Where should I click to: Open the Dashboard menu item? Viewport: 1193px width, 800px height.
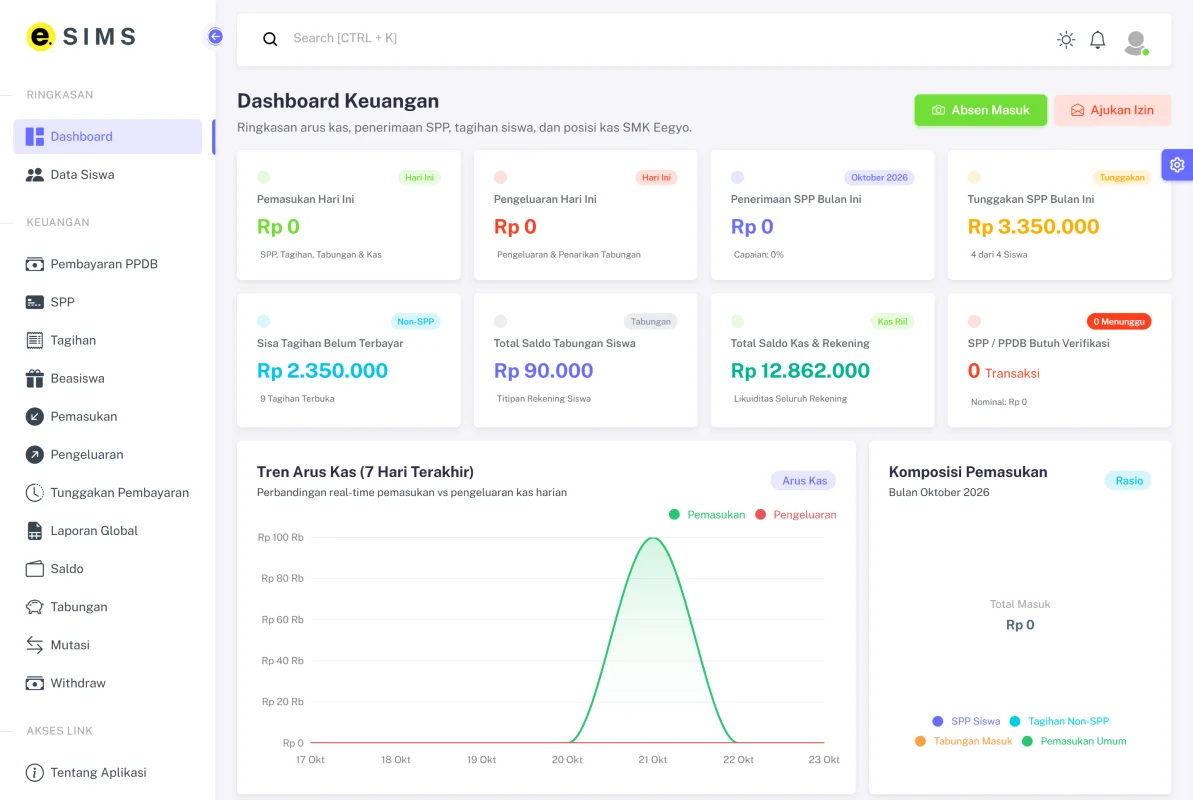107,136
